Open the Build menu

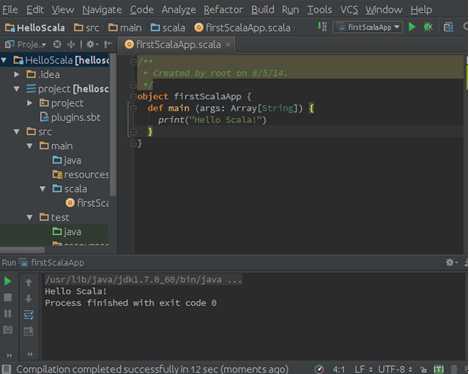pos(263,10)
